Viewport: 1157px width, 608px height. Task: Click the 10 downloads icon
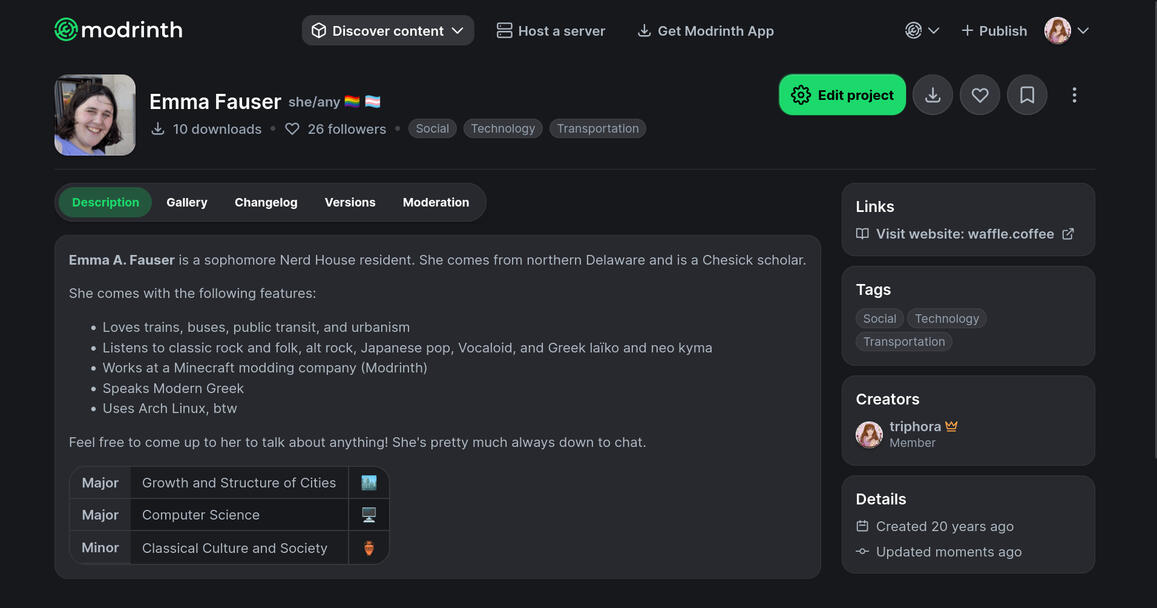(158, 128)
